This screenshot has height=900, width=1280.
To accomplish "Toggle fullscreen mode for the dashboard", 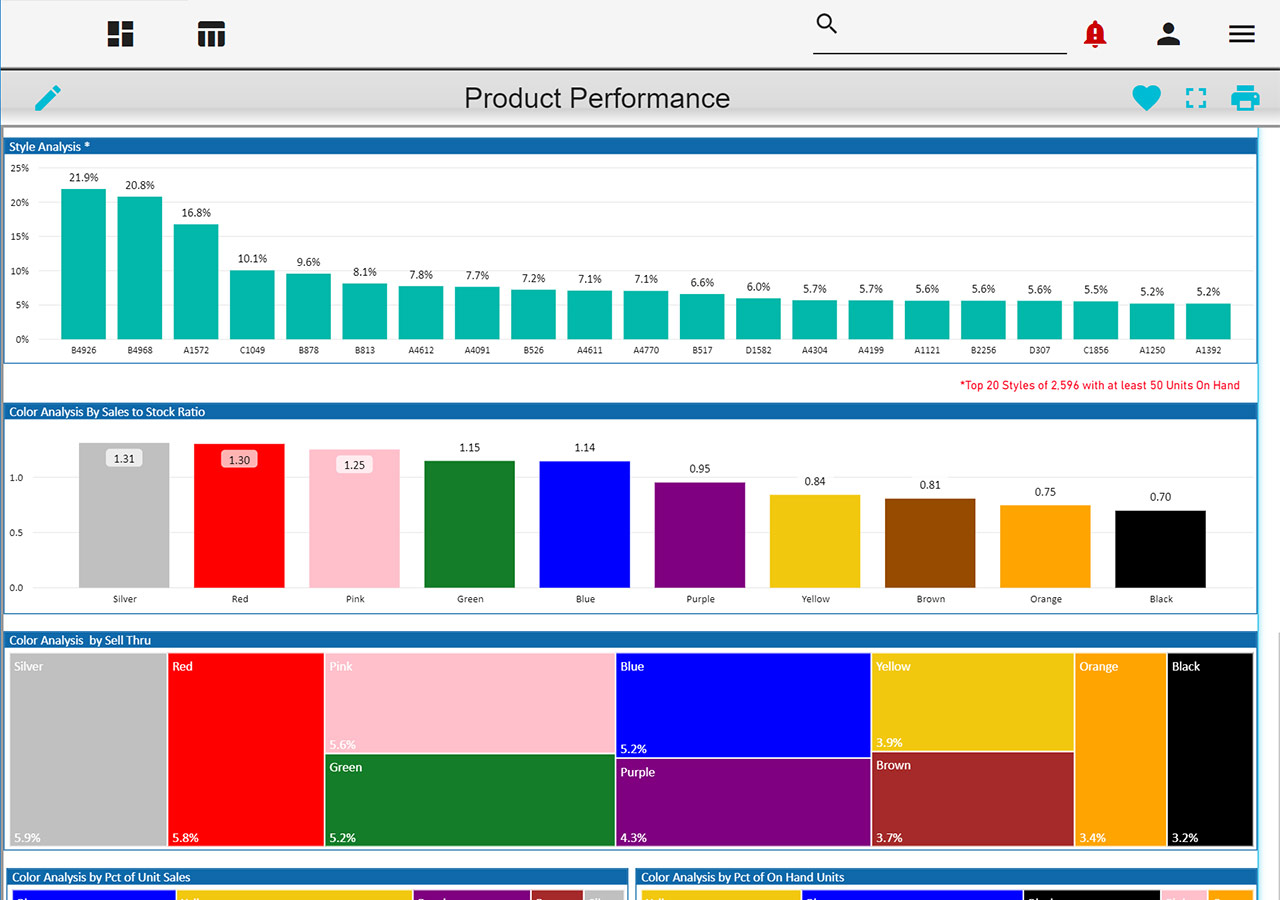I will coord(1196,98).
